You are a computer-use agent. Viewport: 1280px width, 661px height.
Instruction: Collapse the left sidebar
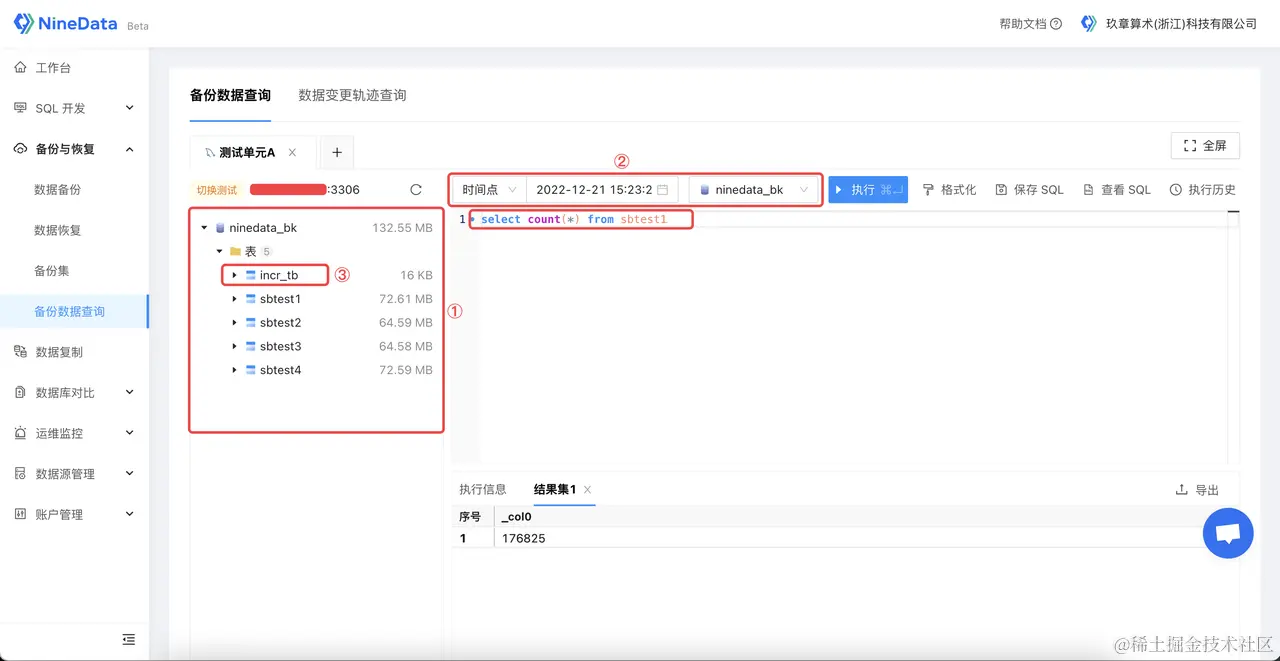pyautogui.click(x=128, y=639)
